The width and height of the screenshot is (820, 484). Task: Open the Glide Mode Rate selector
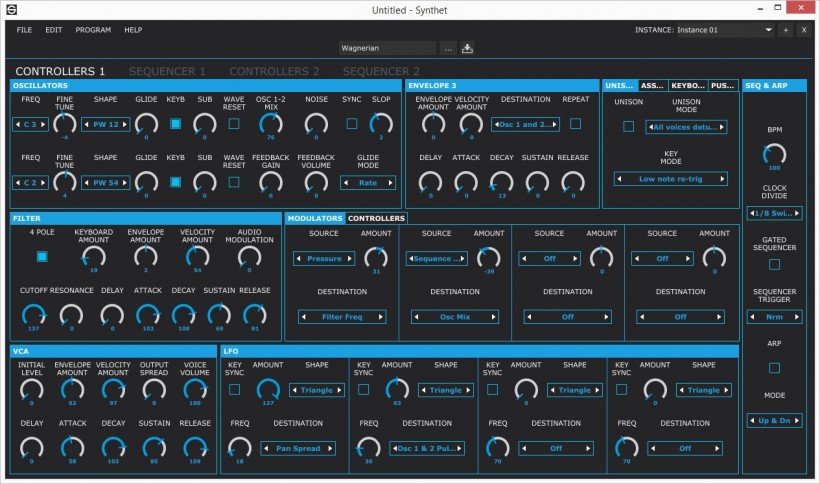(x=367, y=183)
